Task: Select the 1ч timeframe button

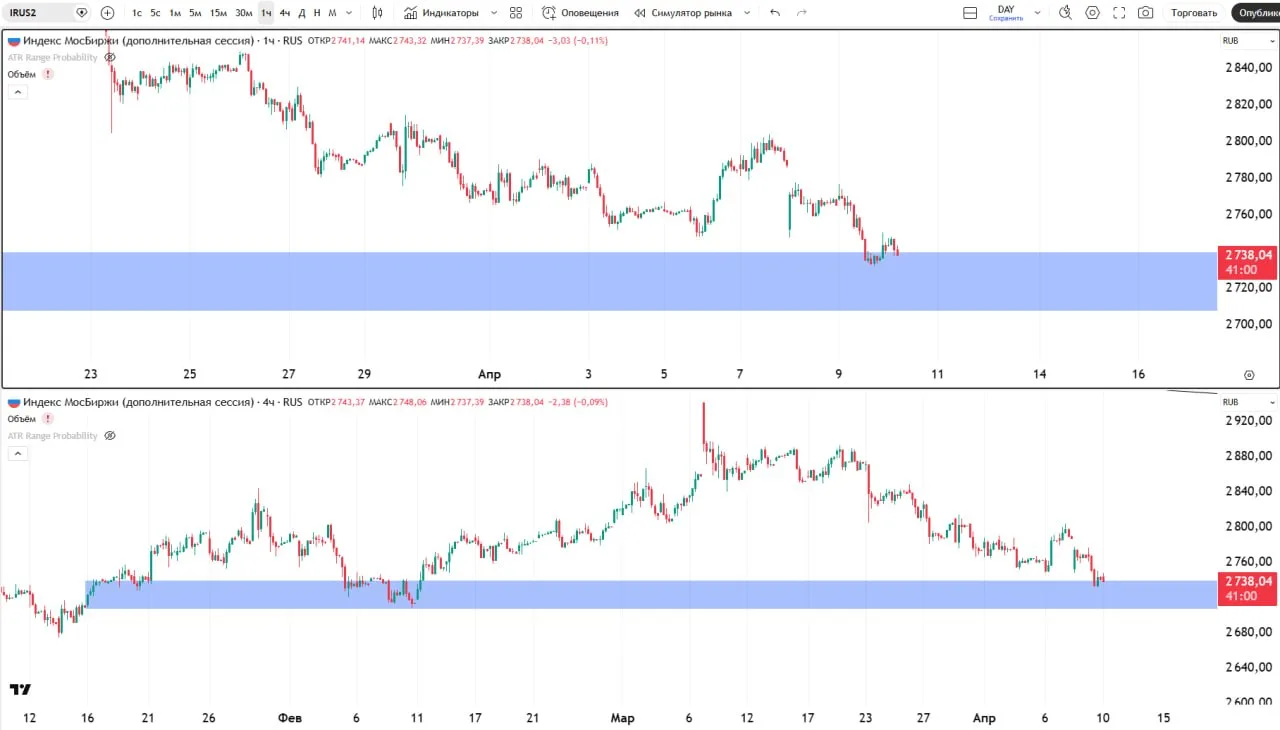Action: 266,13
